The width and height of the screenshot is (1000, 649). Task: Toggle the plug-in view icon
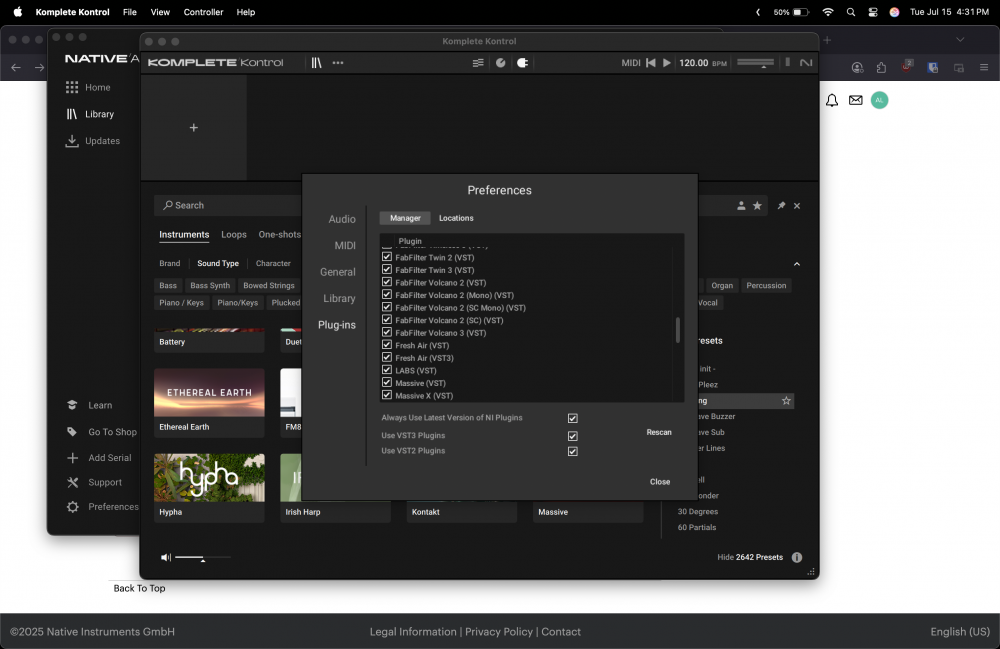click(522, 62)
